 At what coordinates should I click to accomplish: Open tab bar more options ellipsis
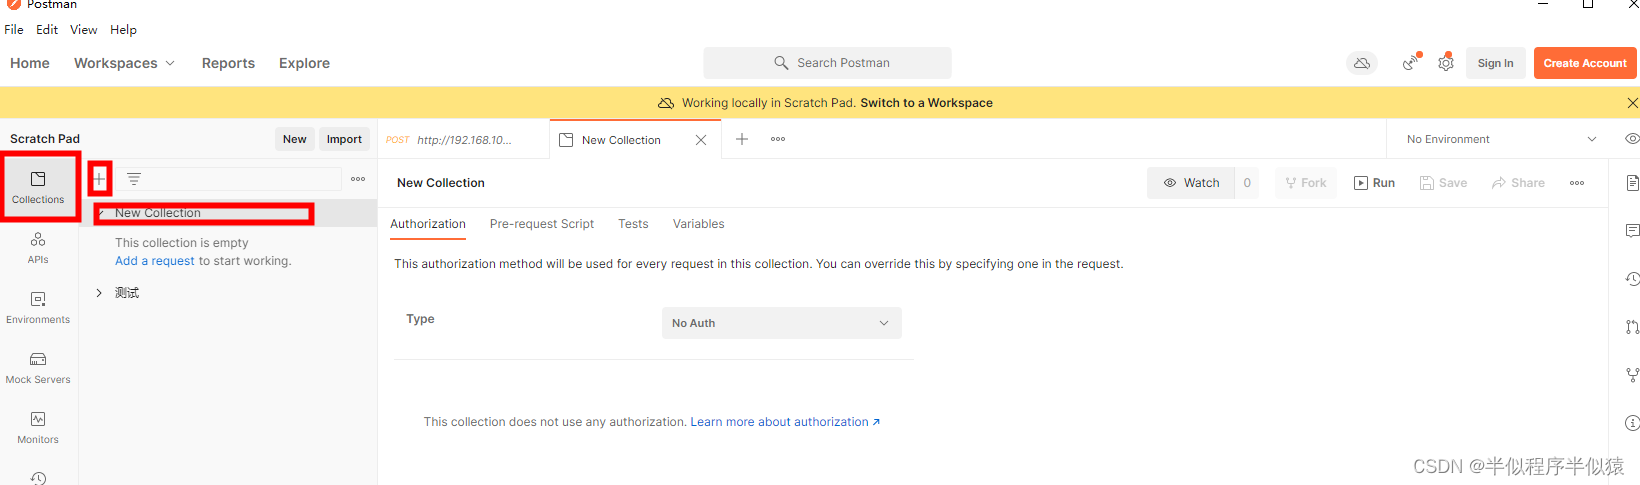click(778, 139)
